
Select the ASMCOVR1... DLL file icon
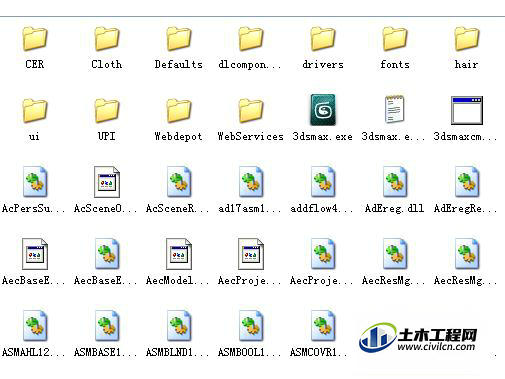click(323, 326)
